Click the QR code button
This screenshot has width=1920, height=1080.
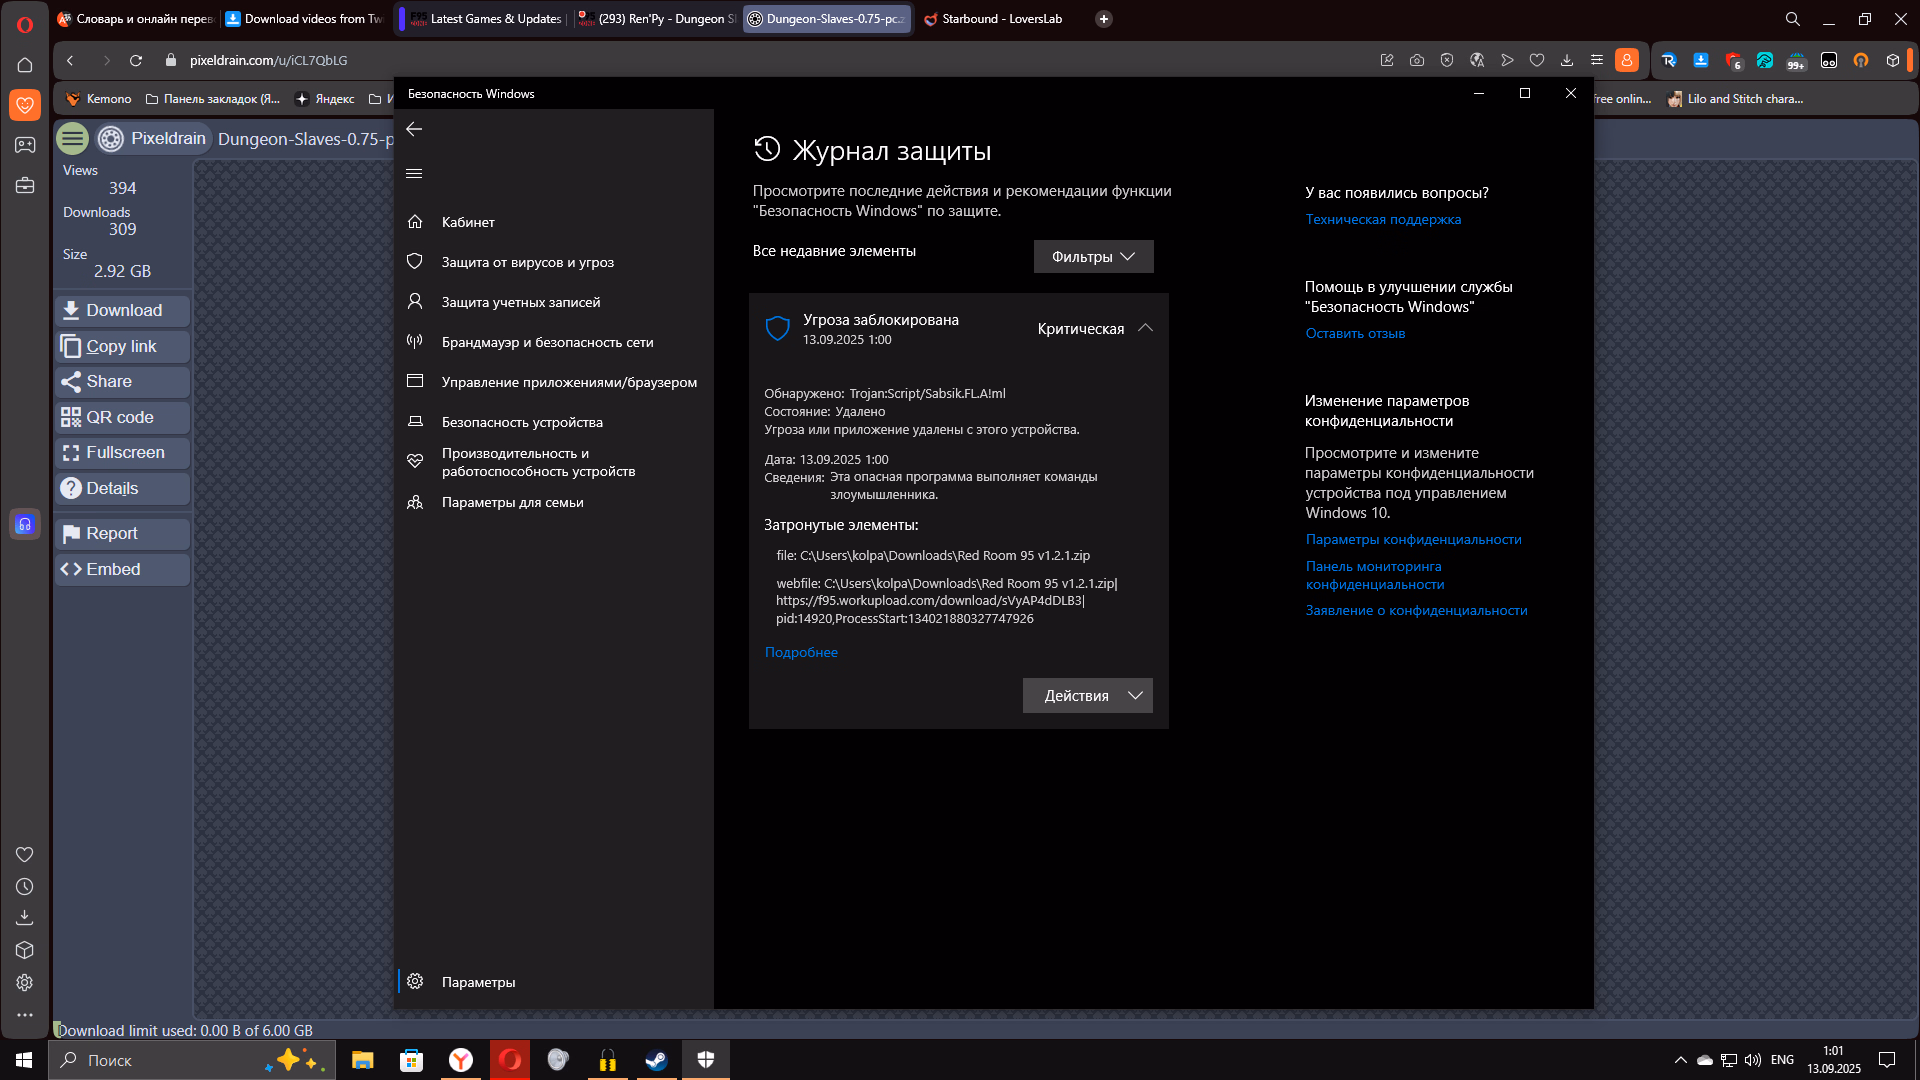click(x=122, y=417)
